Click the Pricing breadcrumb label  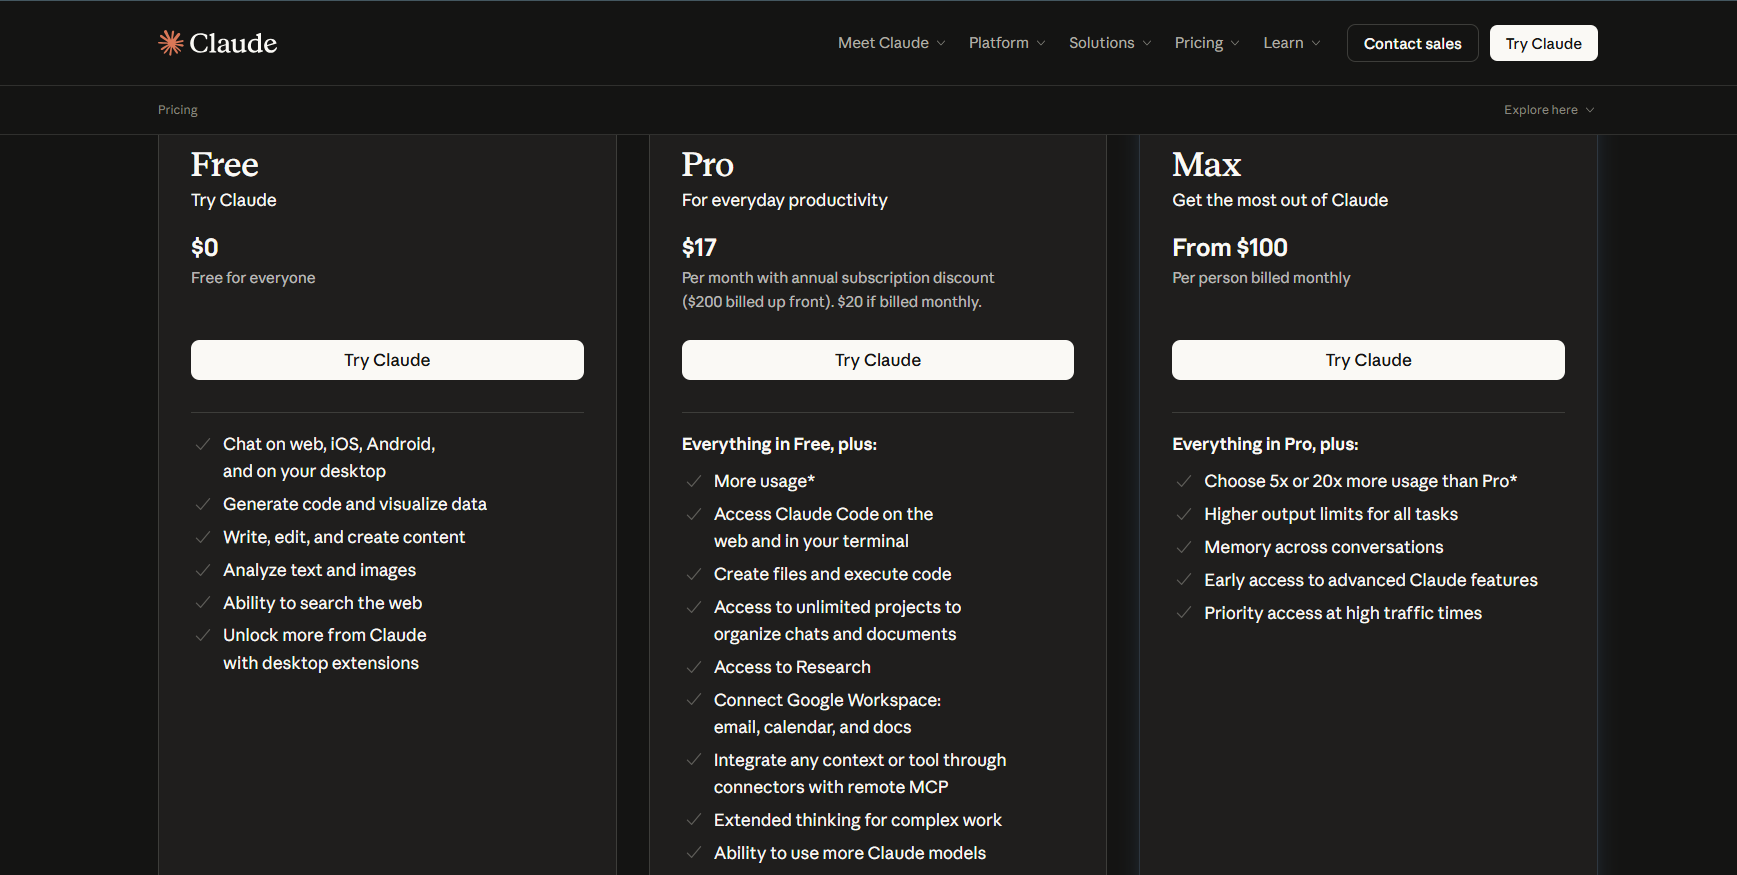pos(178,110)
